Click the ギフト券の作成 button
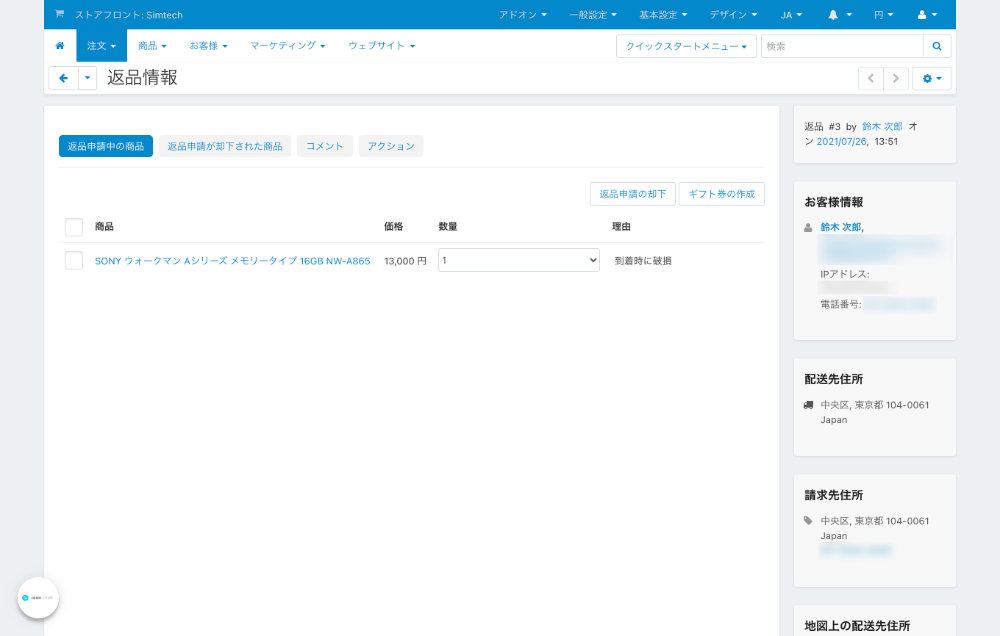1000x636 pixels. [721, 194]
